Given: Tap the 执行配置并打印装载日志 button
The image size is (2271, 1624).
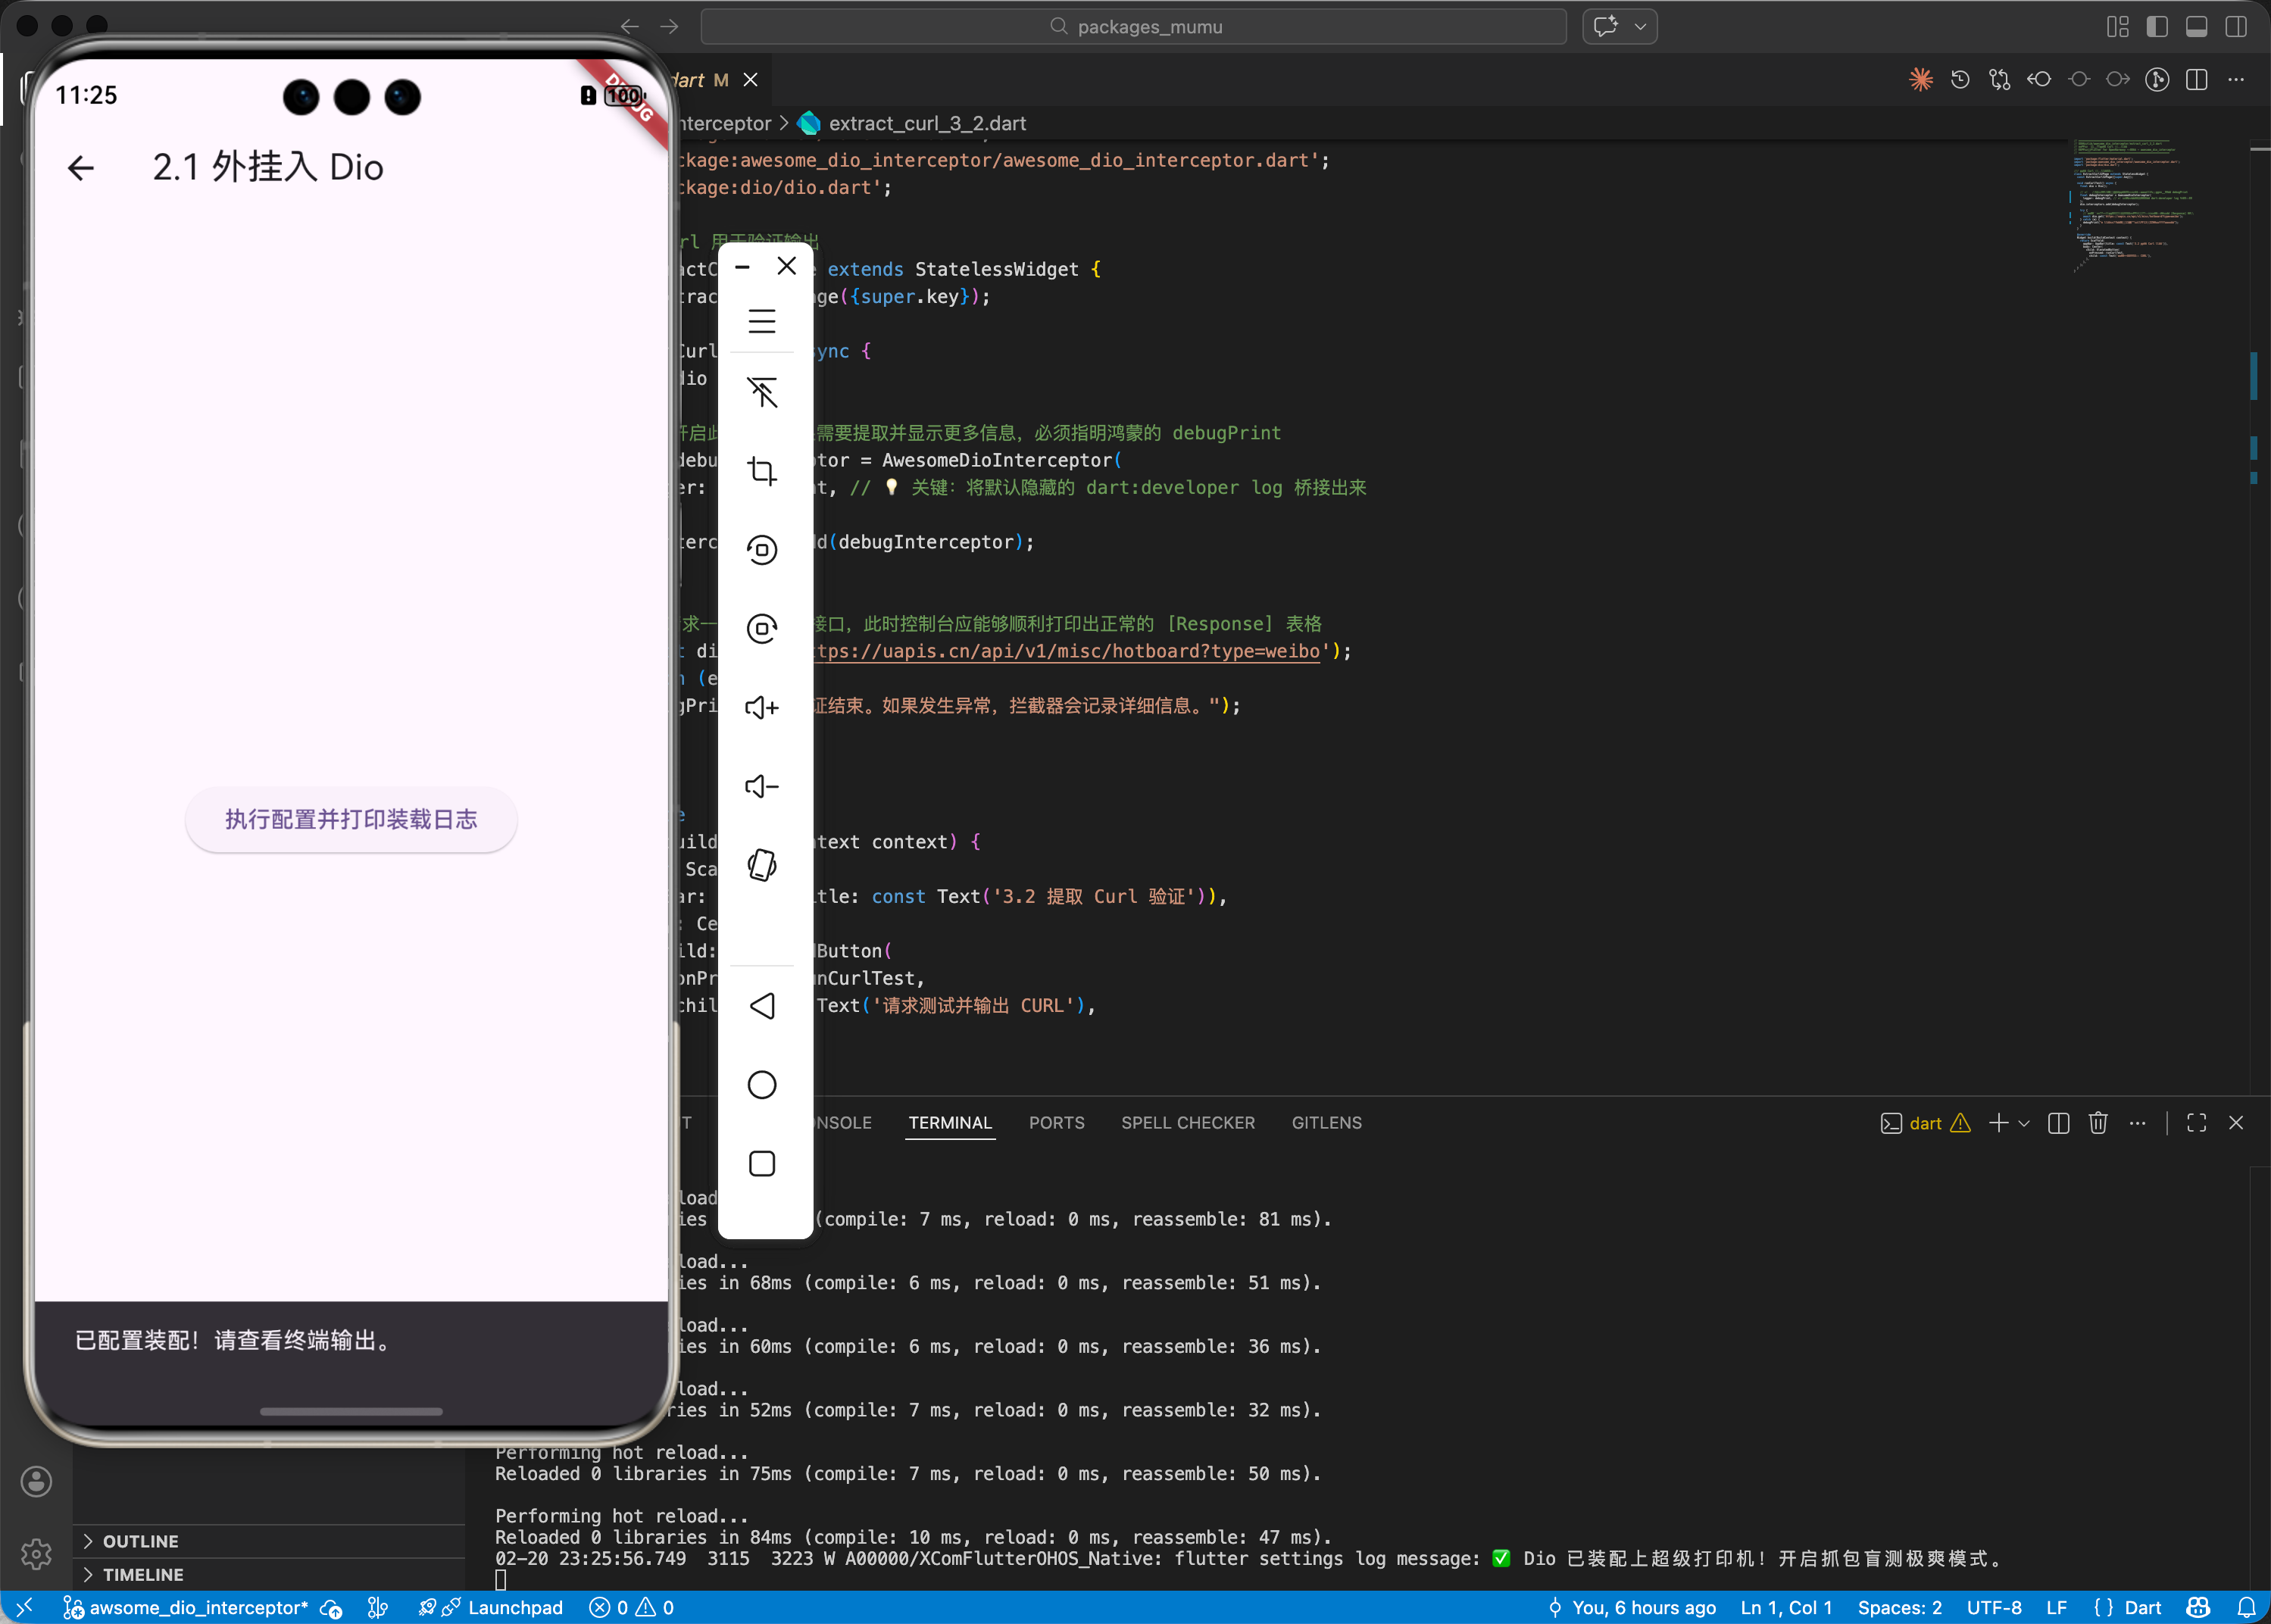Looking at the screenshot, I should (351, 819).
